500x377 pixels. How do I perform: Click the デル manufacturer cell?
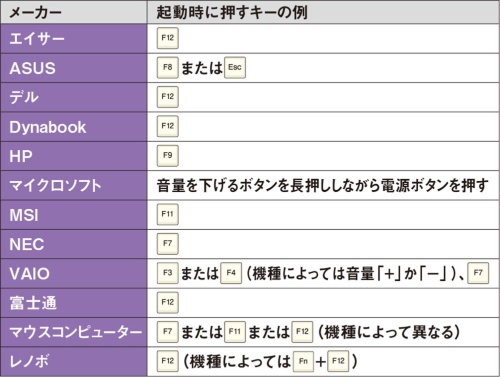coord(74,97)
